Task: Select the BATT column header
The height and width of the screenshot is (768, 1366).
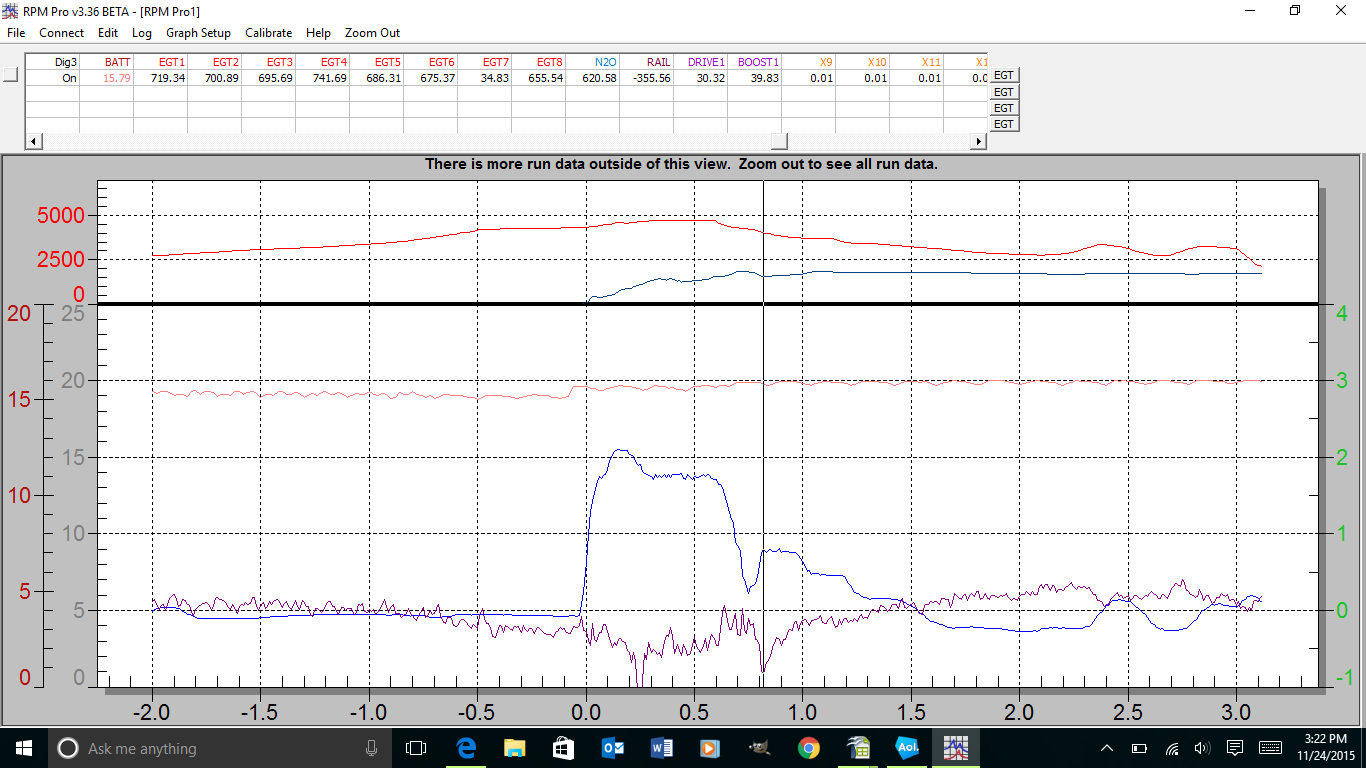Action: click(118, 62)
